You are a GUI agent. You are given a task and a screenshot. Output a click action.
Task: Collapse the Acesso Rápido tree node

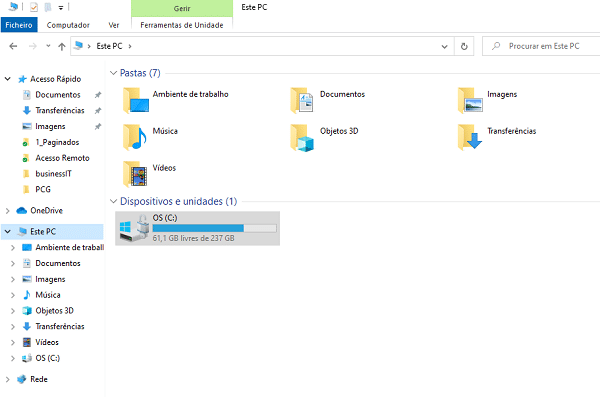tap(8, 79)
